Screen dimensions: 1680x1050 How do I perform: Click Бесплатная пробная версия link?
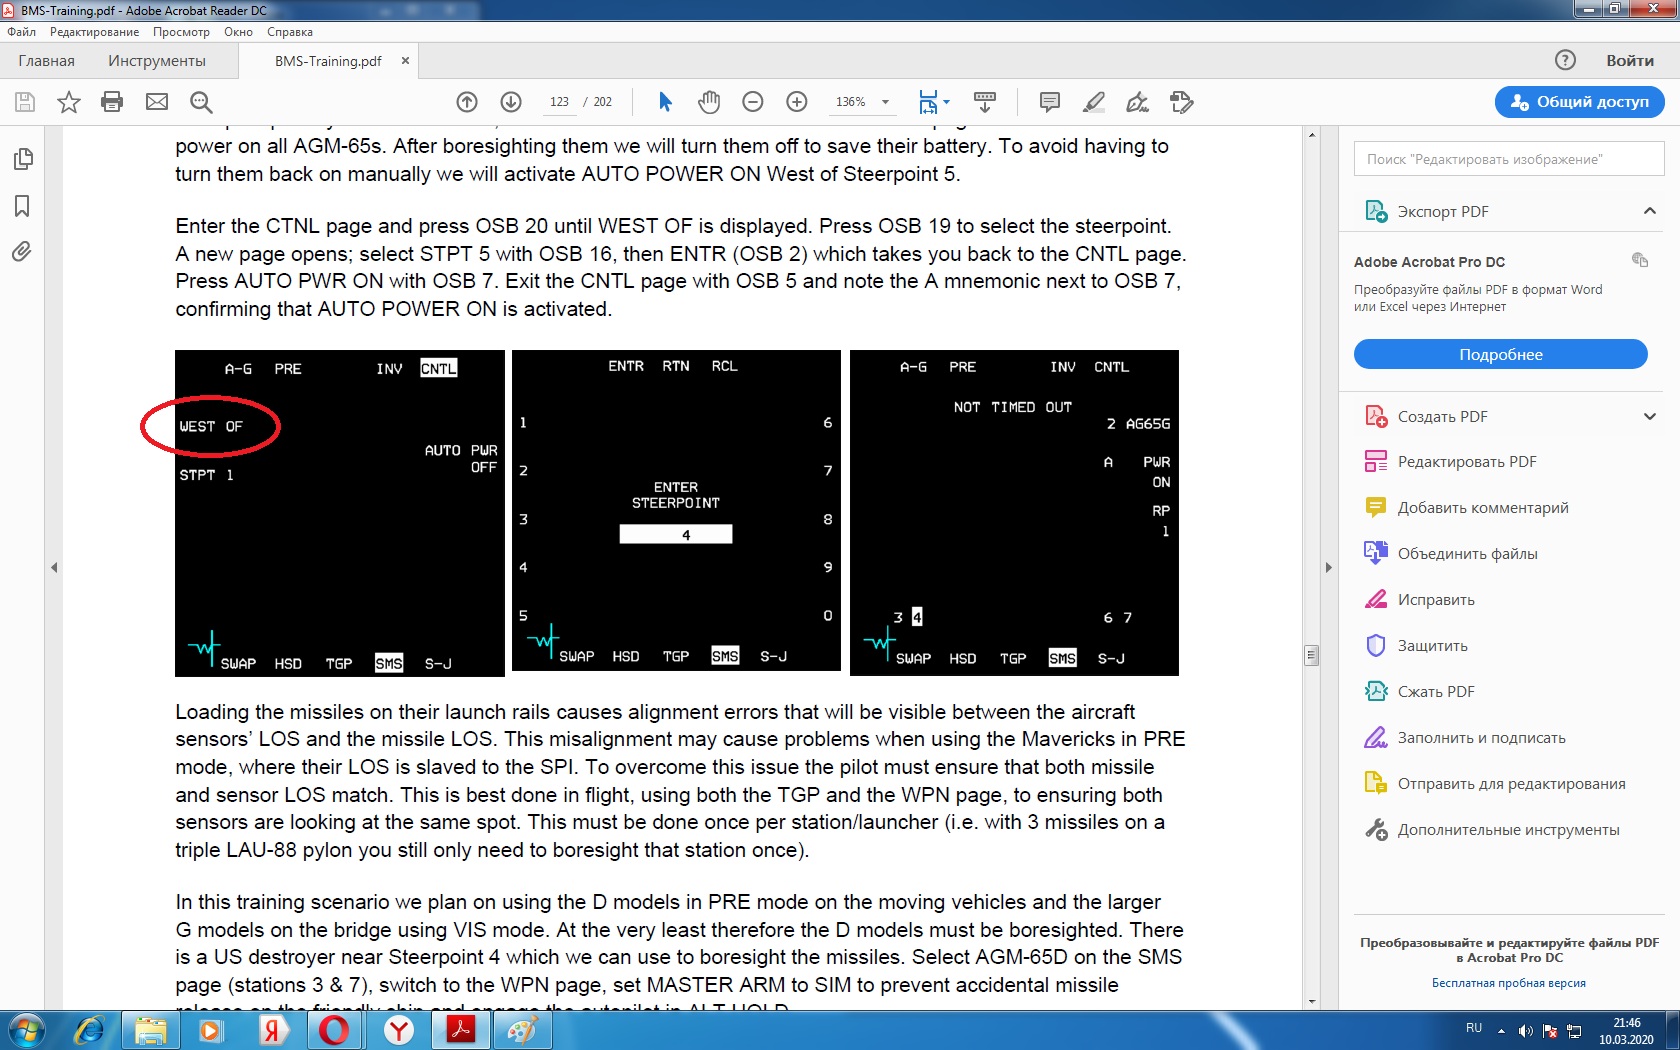pos(1508,983)
